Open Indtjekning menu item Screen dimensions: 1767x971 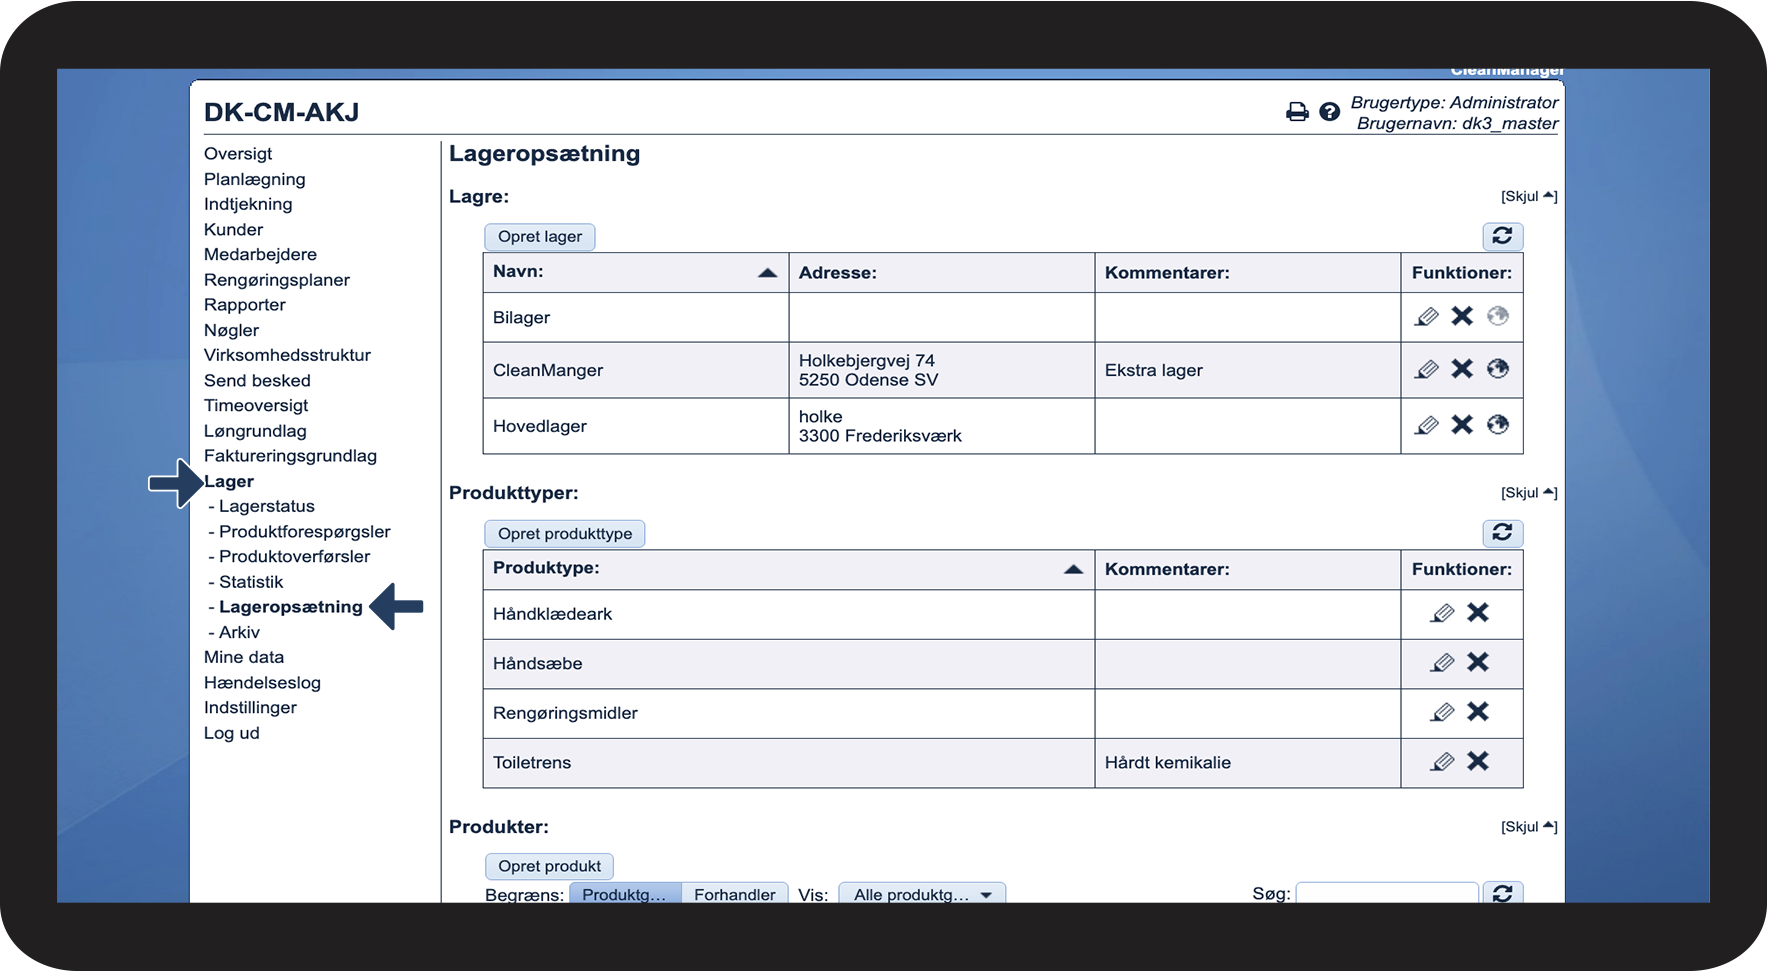248,205
